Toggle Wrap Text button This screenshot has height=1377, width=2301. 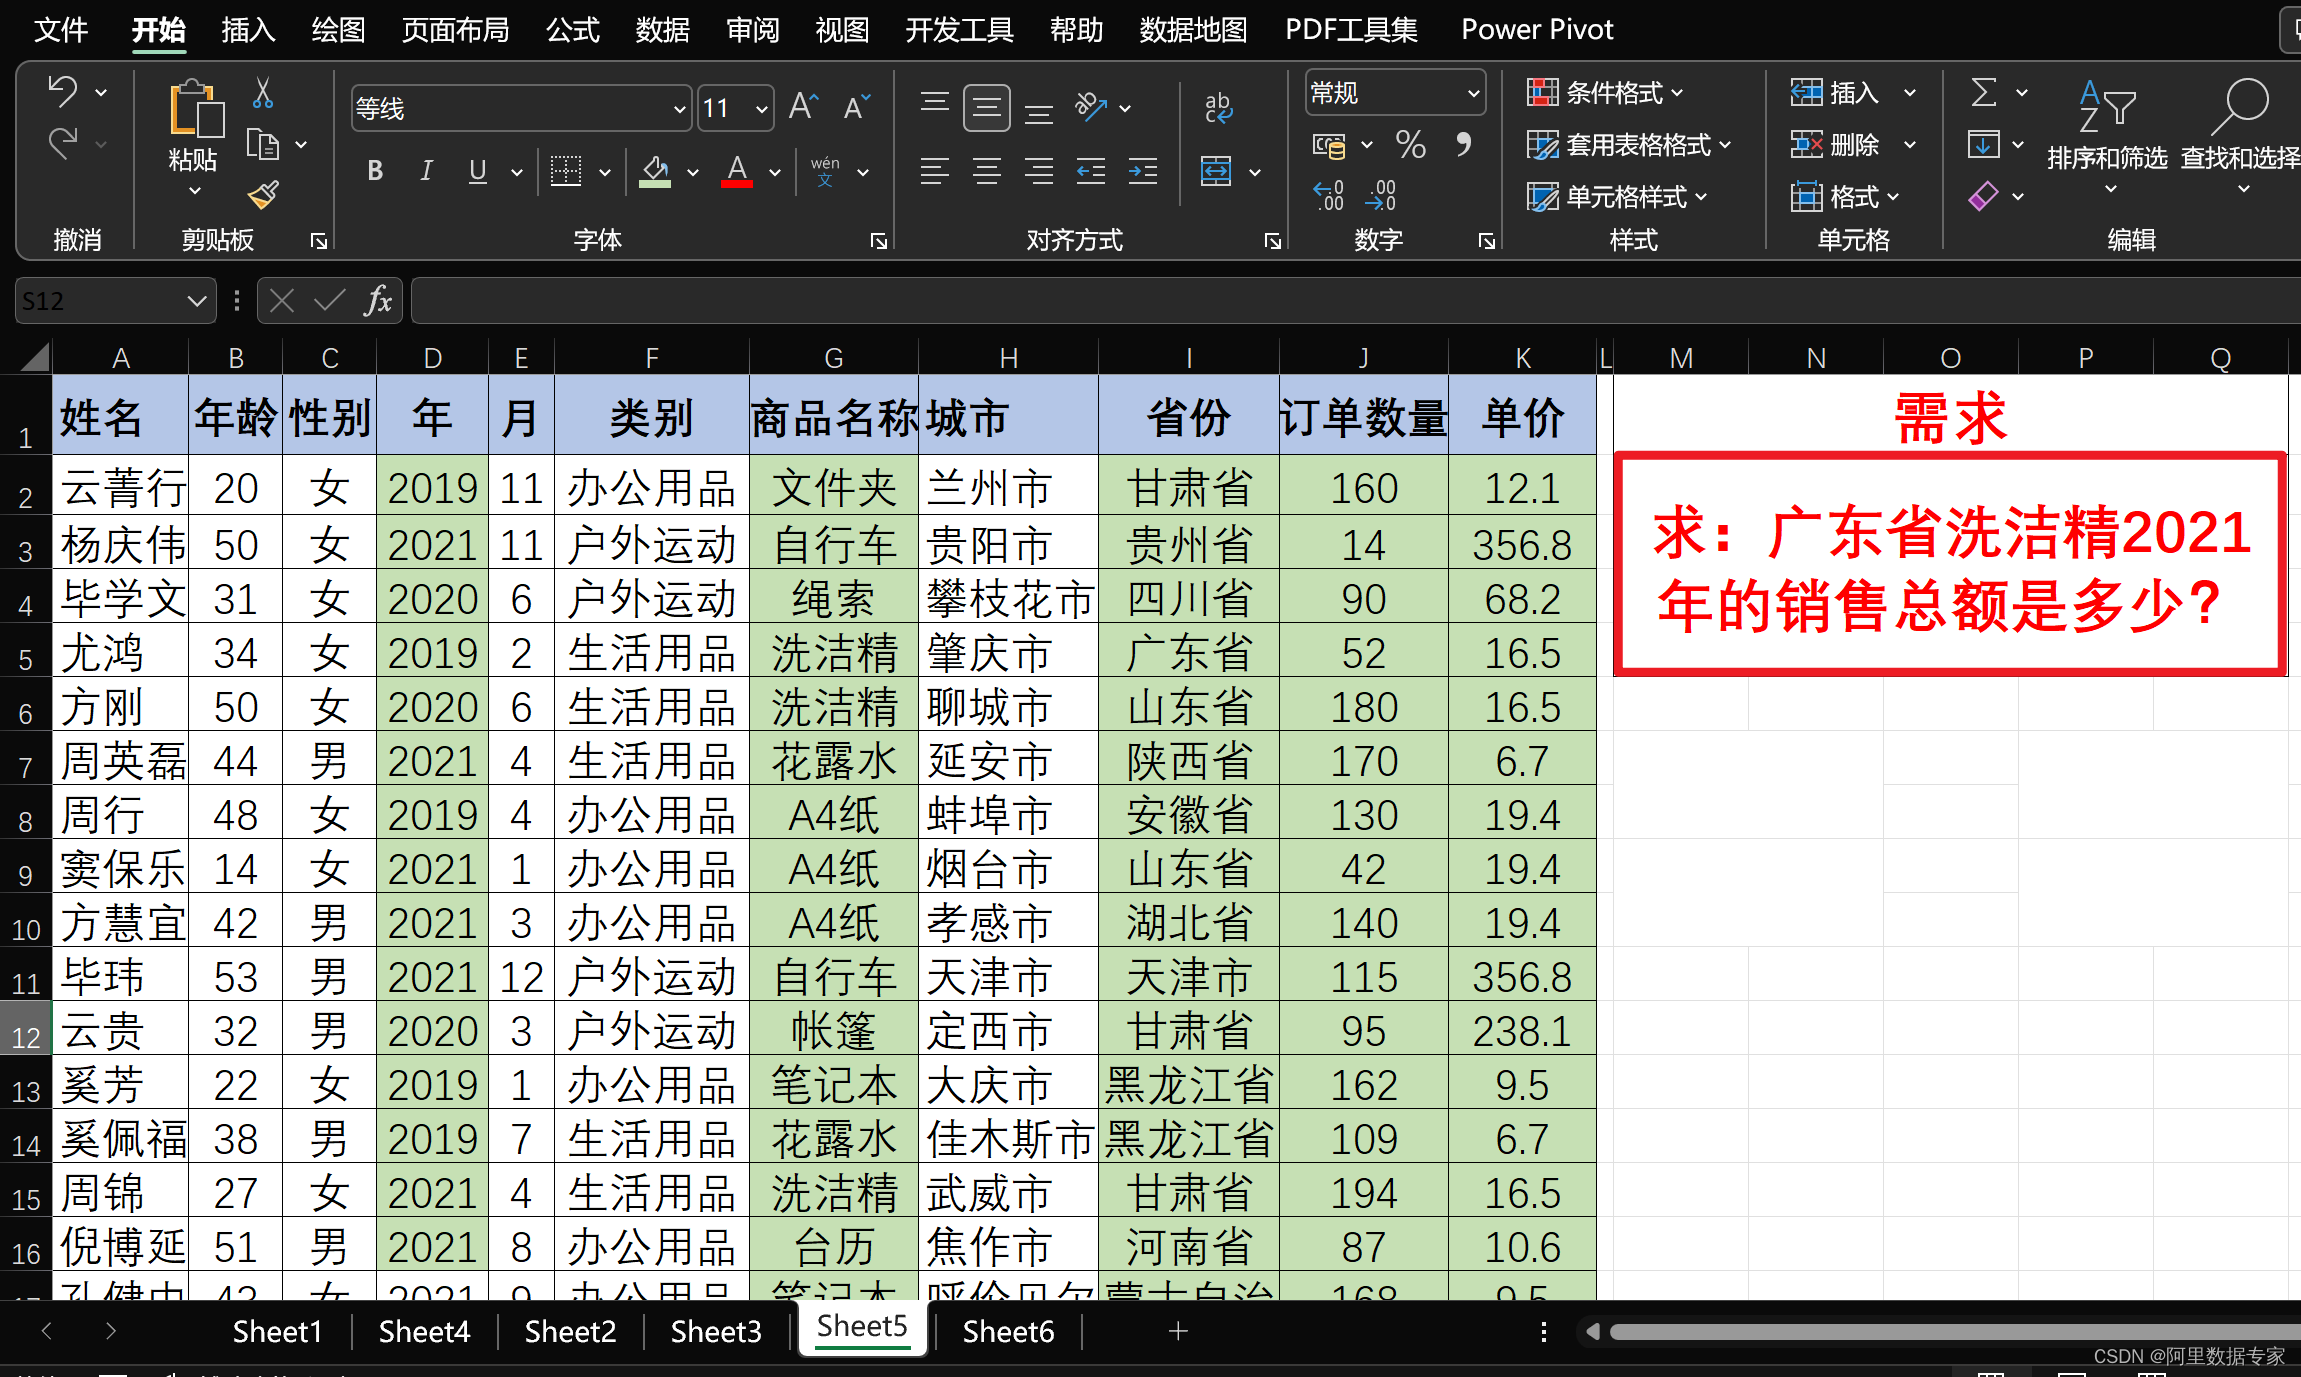[x=1218, y=108]
